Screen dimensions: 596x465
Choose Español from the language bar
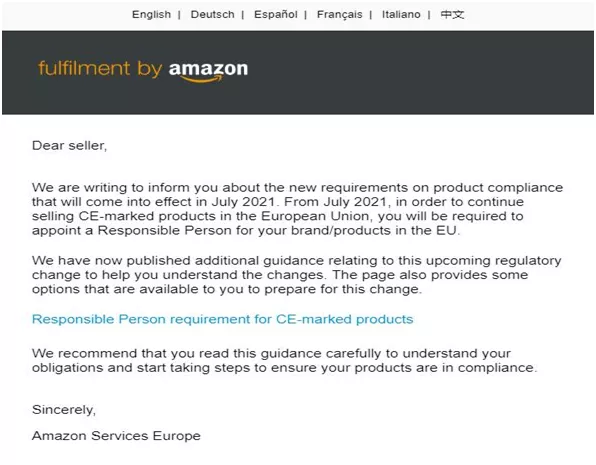click(x=276, y=14)
